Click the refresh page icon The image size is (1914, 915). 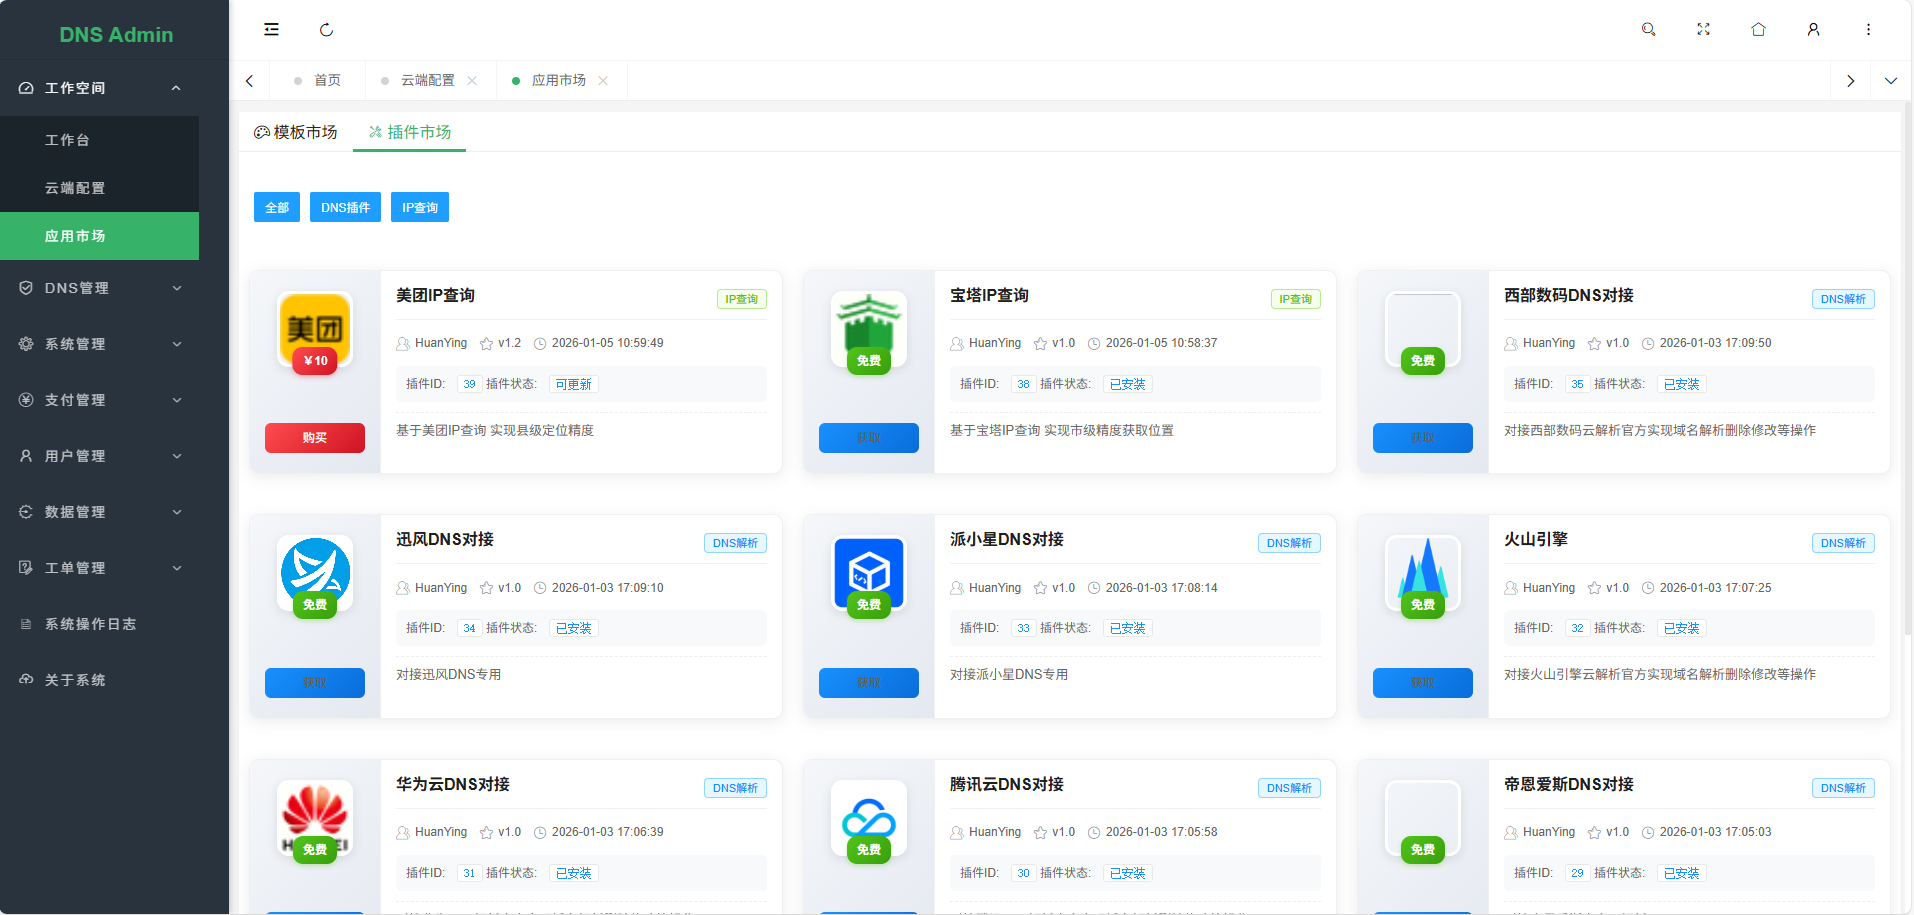click(x=326, y=30)
